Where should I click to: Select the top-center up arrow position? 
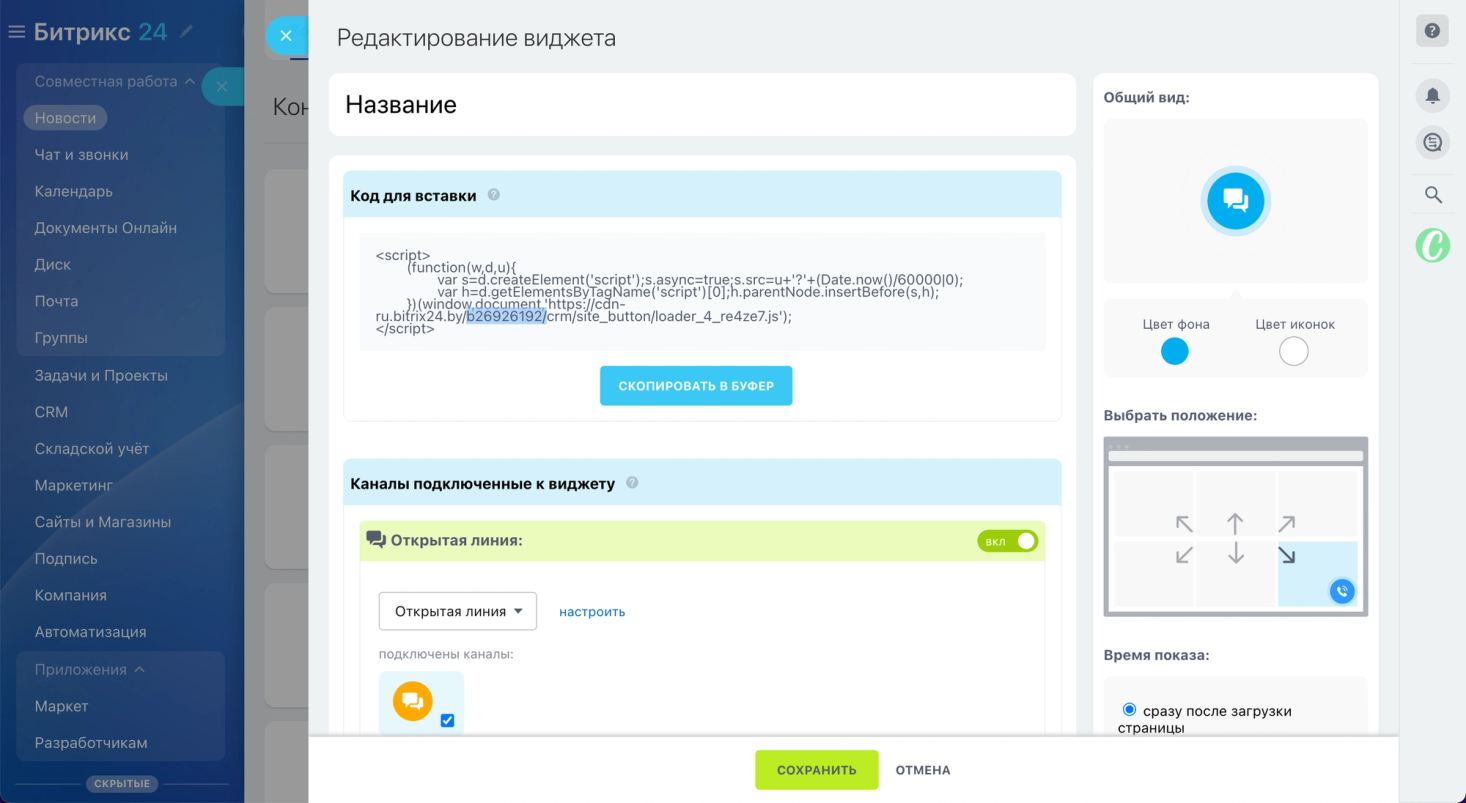tap(1235, 523)
